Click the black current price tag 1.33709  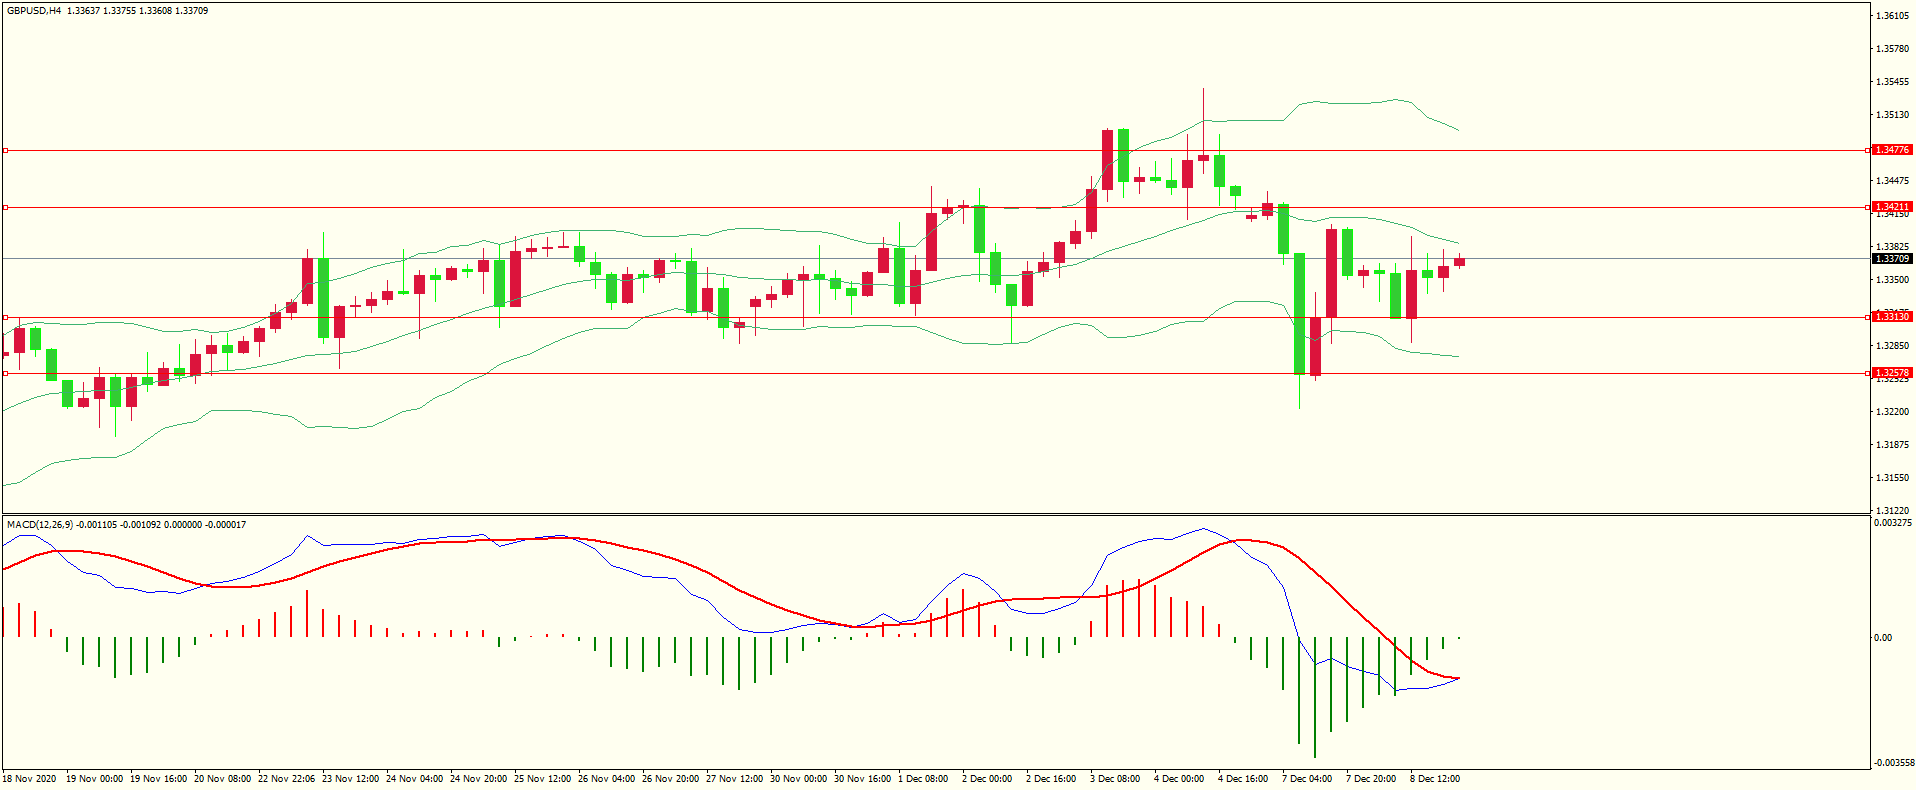pyautogui.click(x=1891, y=259)
